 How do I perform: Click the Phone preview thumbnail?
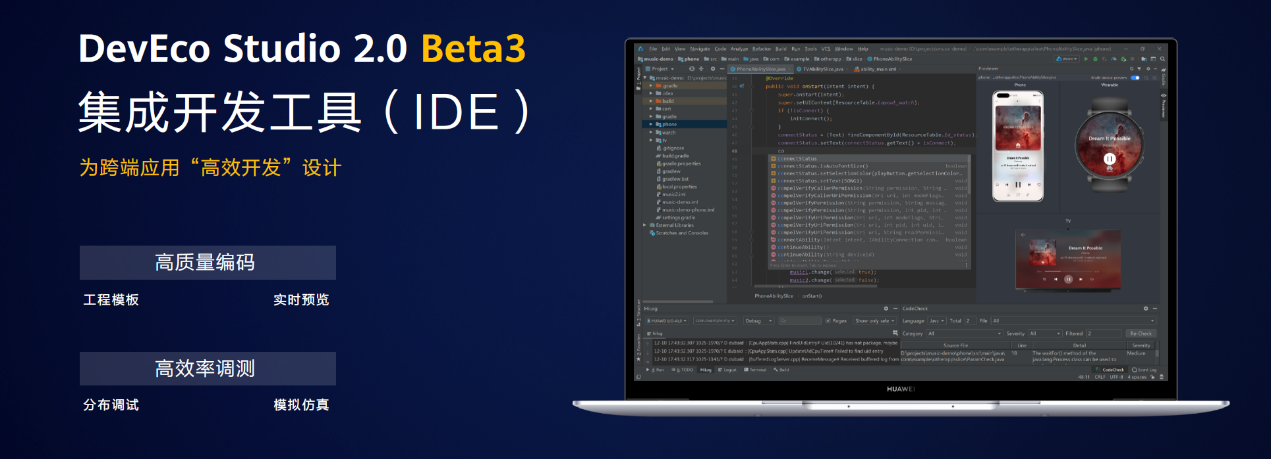click(x=1018, y=146)
